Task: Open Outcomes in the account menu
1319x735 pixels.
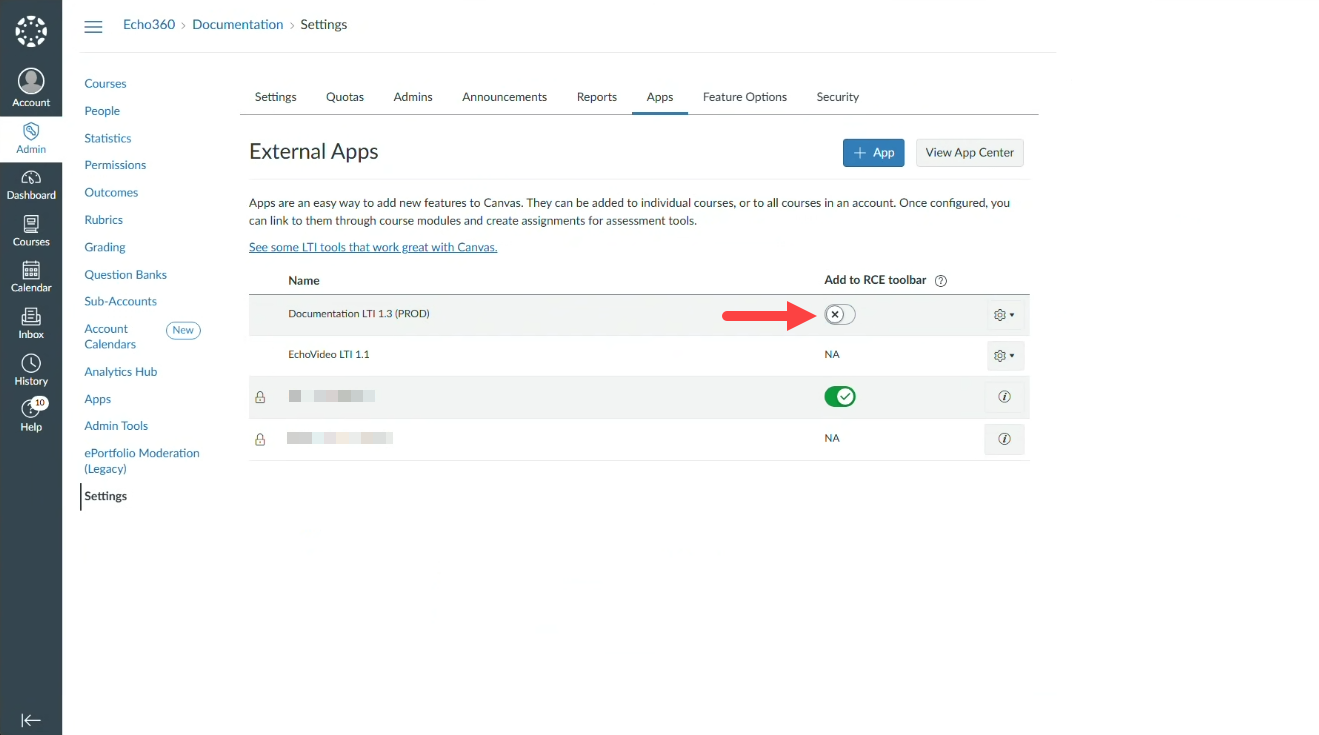Action: 111,192
